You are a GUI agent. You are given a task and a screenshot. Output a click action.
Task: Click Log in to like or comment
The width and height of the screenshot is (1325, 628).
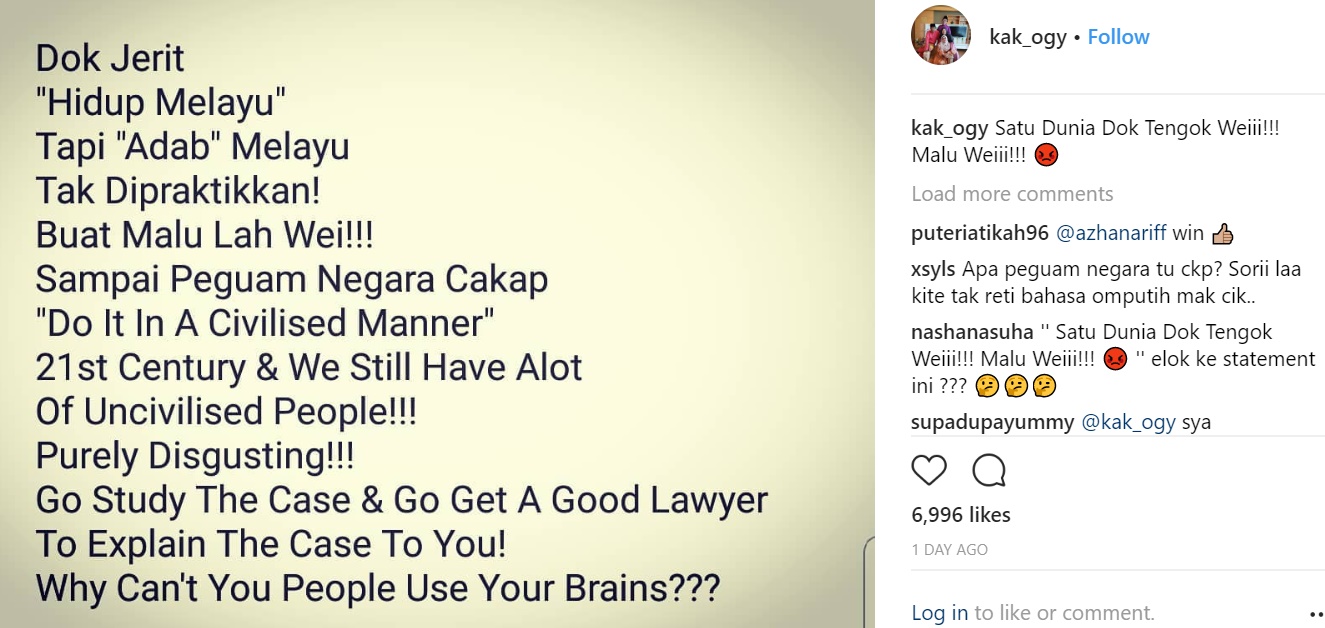coord(940,612)
